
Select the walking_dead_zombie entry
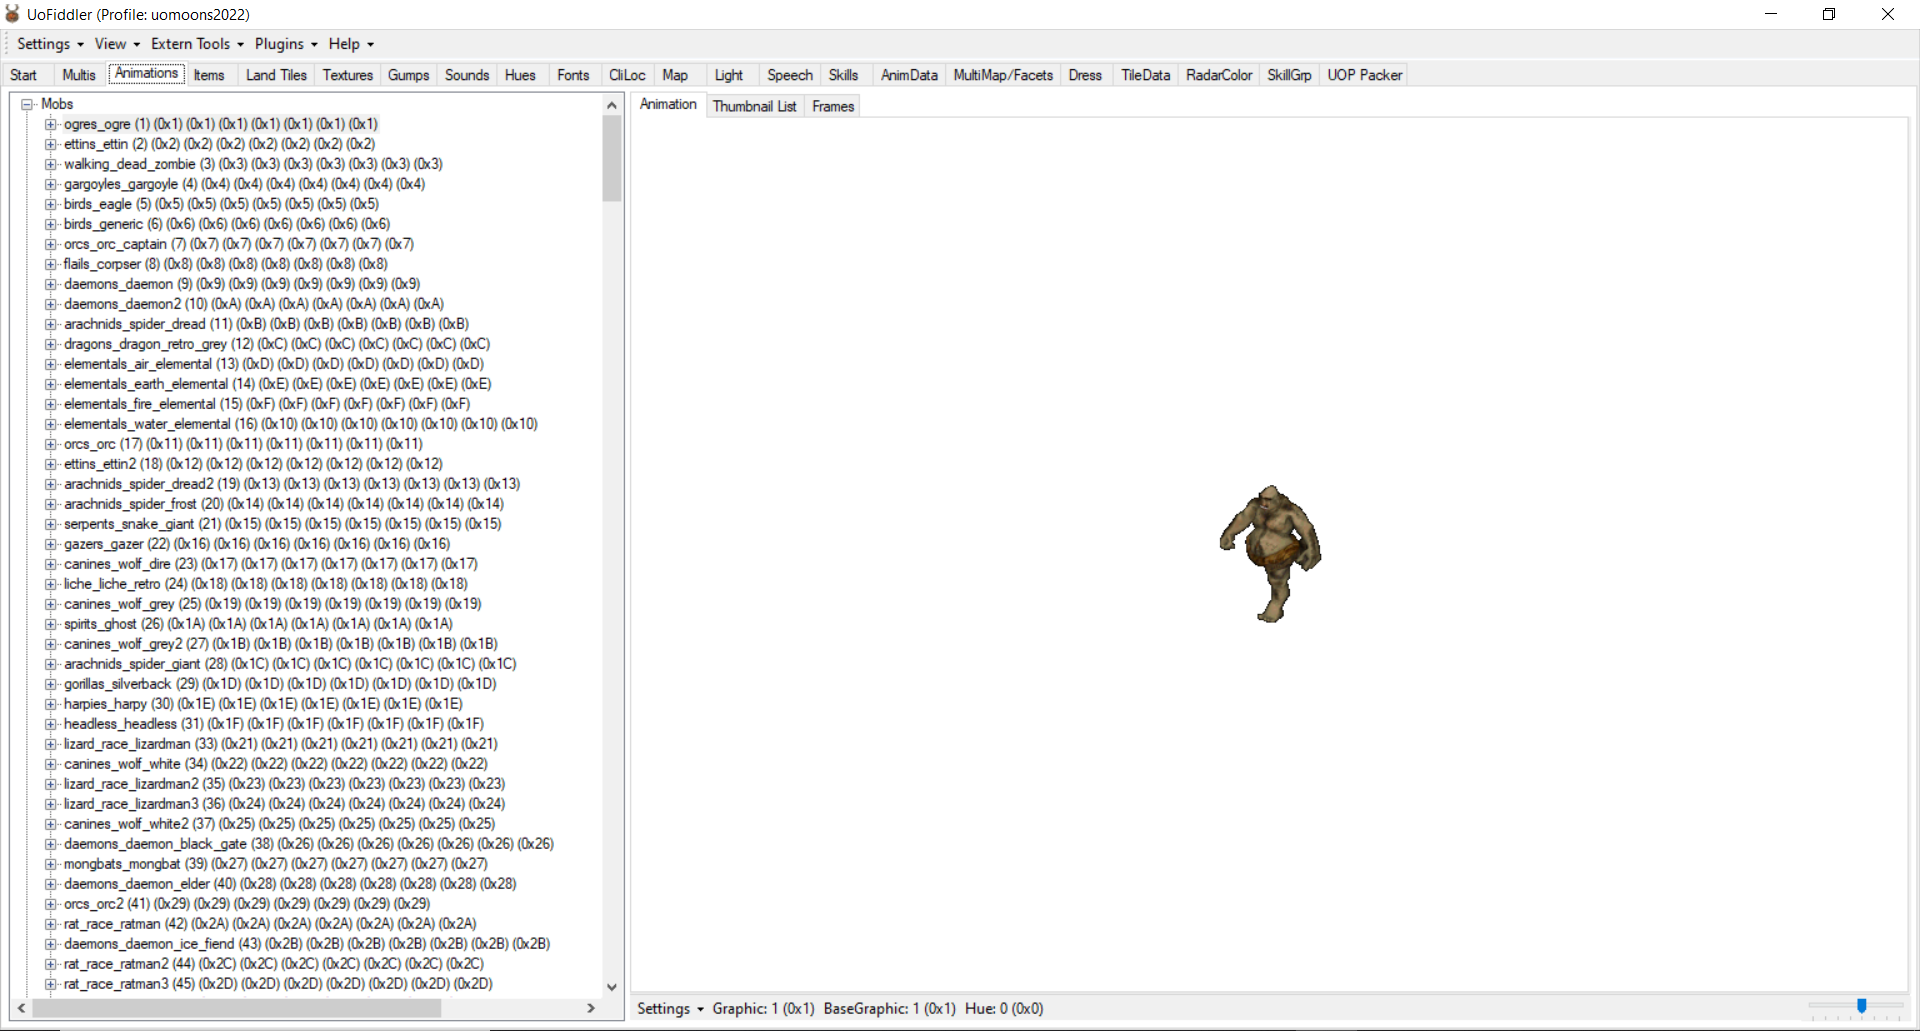pos(130,164)
